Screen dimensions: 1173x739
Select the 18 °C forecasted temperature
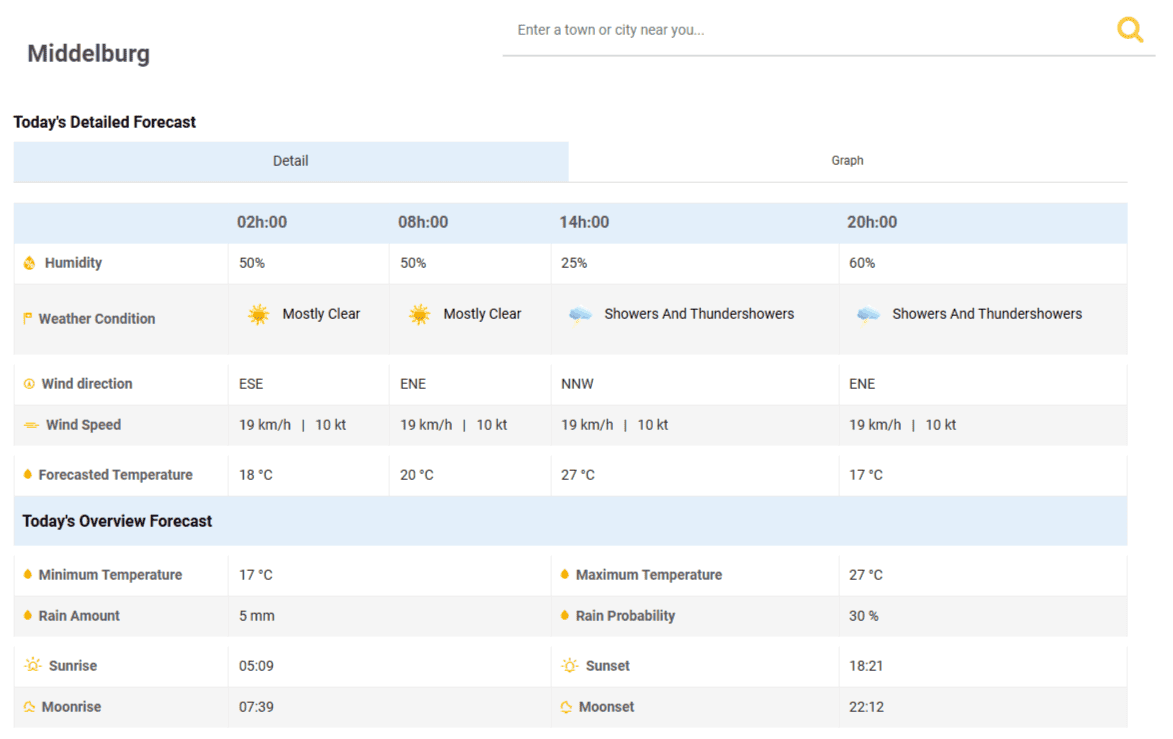256,474
